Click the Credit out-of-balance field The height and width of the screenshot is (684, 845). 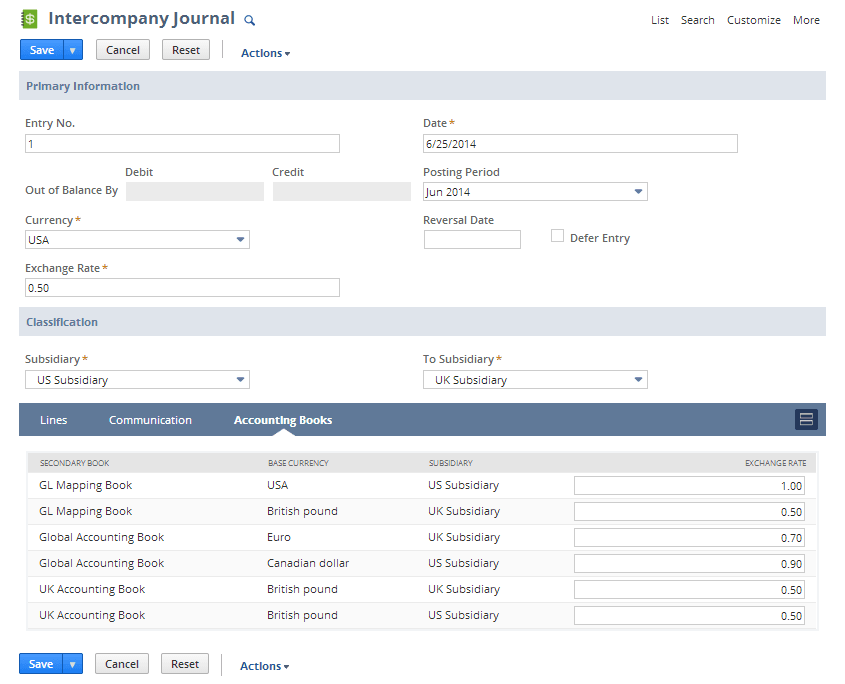[x=342, y=191]
